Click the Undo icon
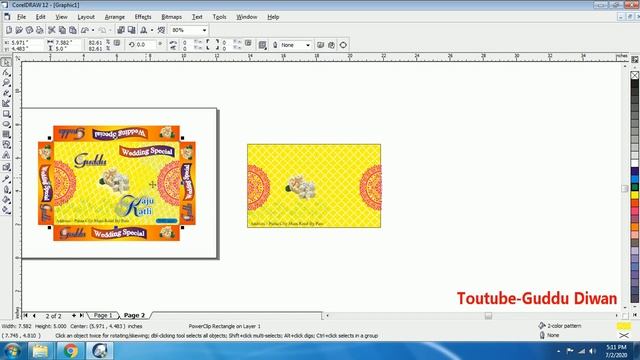 tap(85, 30)
